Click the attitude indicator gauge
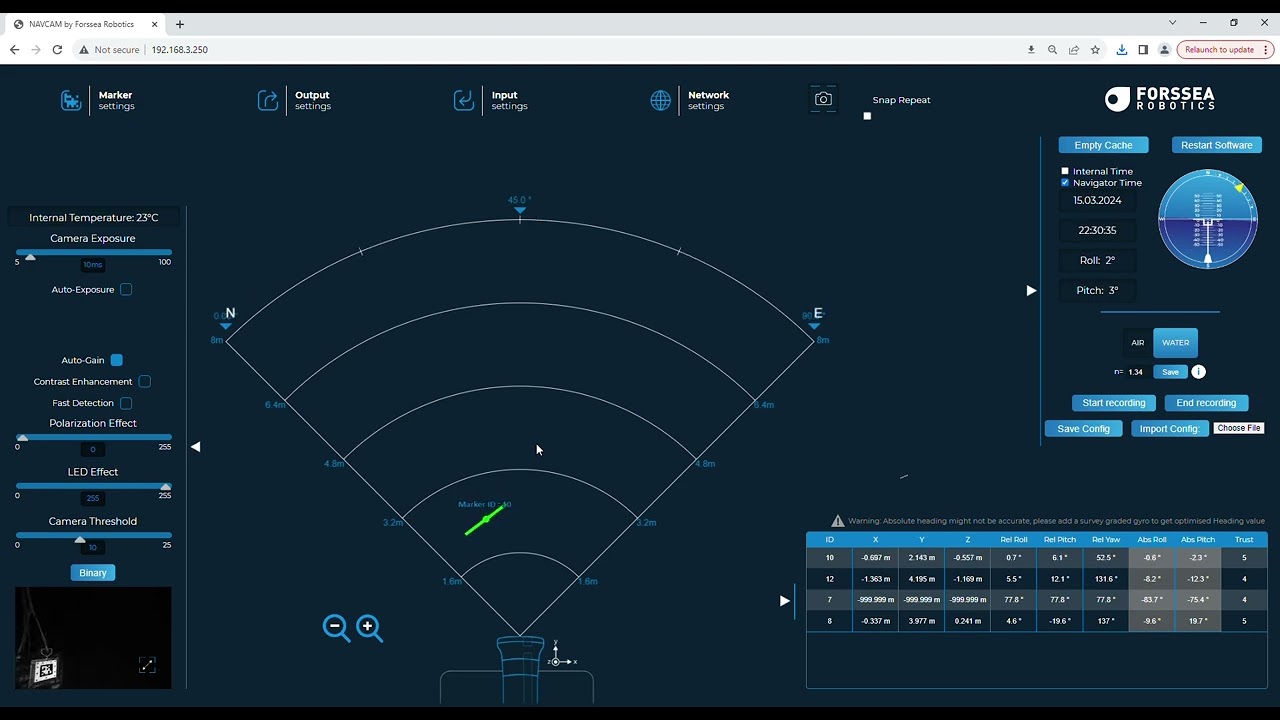 [x=1208, y=220]
